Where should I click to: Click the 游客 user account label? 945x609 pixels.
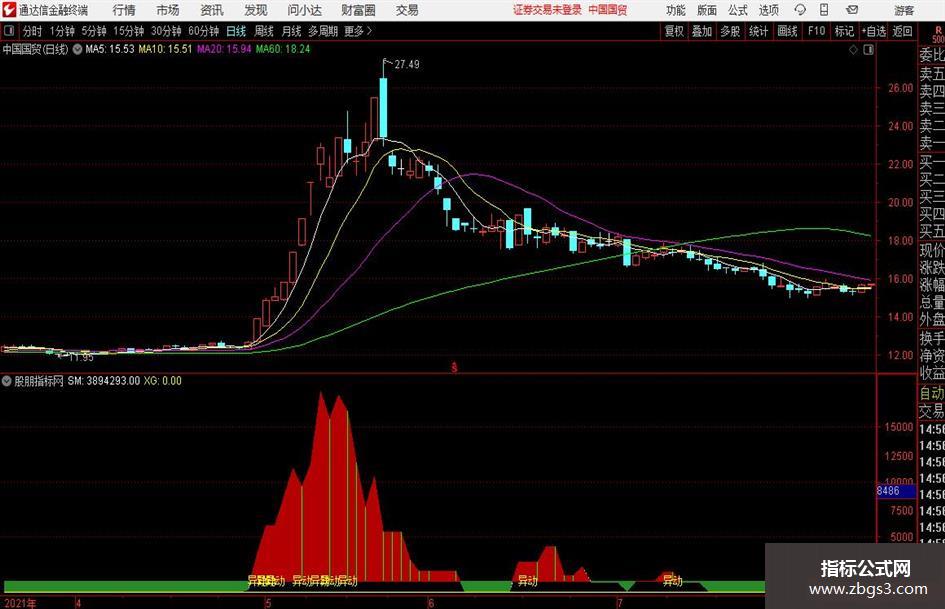[903, 10]
